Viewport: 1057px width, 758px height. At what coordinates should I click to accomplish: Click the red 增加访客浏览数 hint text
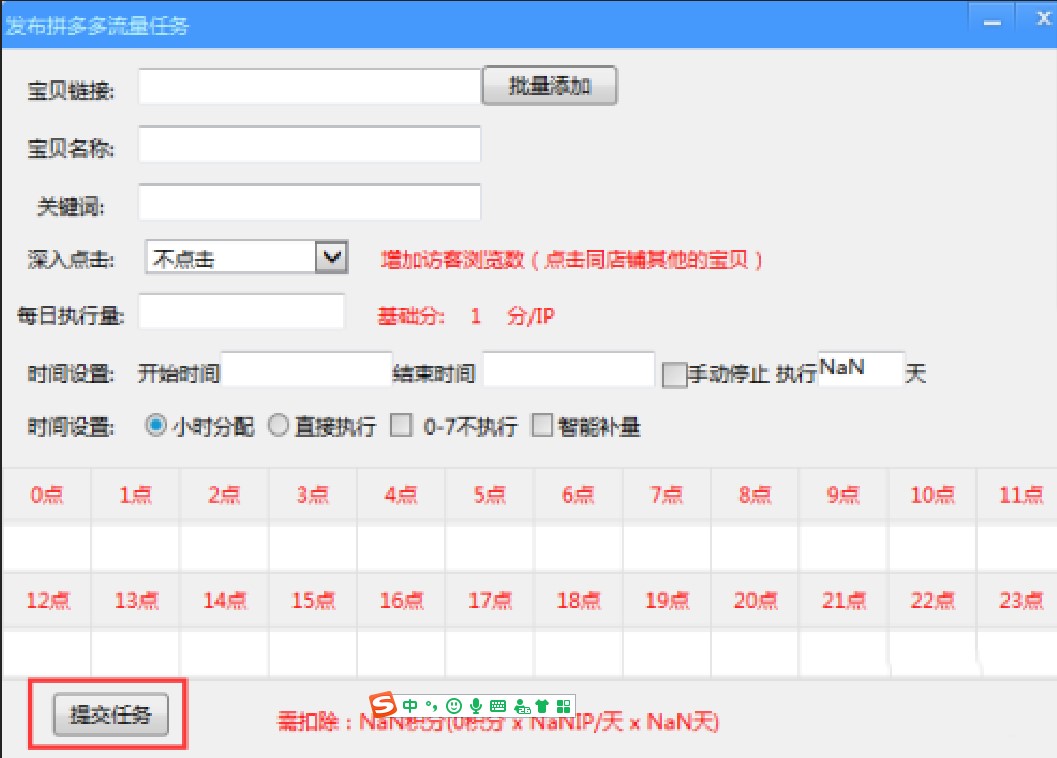coord(572,260)
